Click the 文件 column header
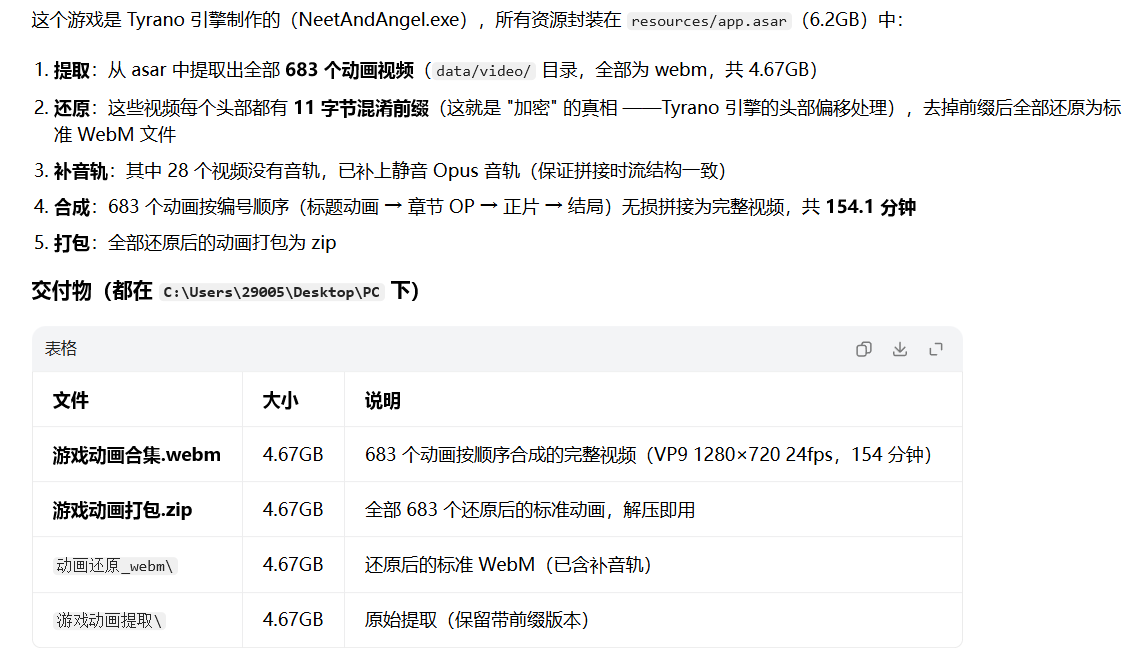 [71, 400]
